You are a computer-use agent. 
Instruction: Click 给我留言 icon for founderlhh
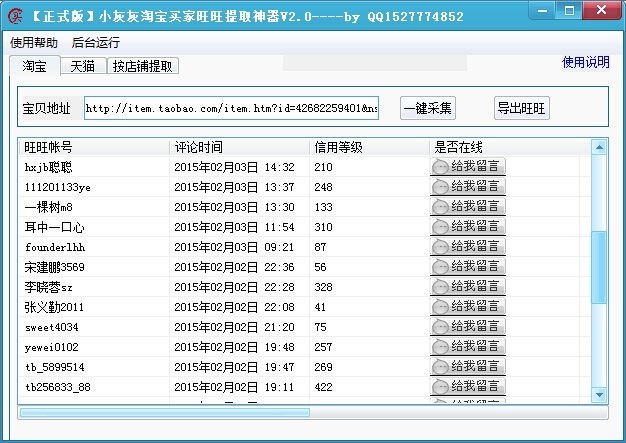(467, 247)
